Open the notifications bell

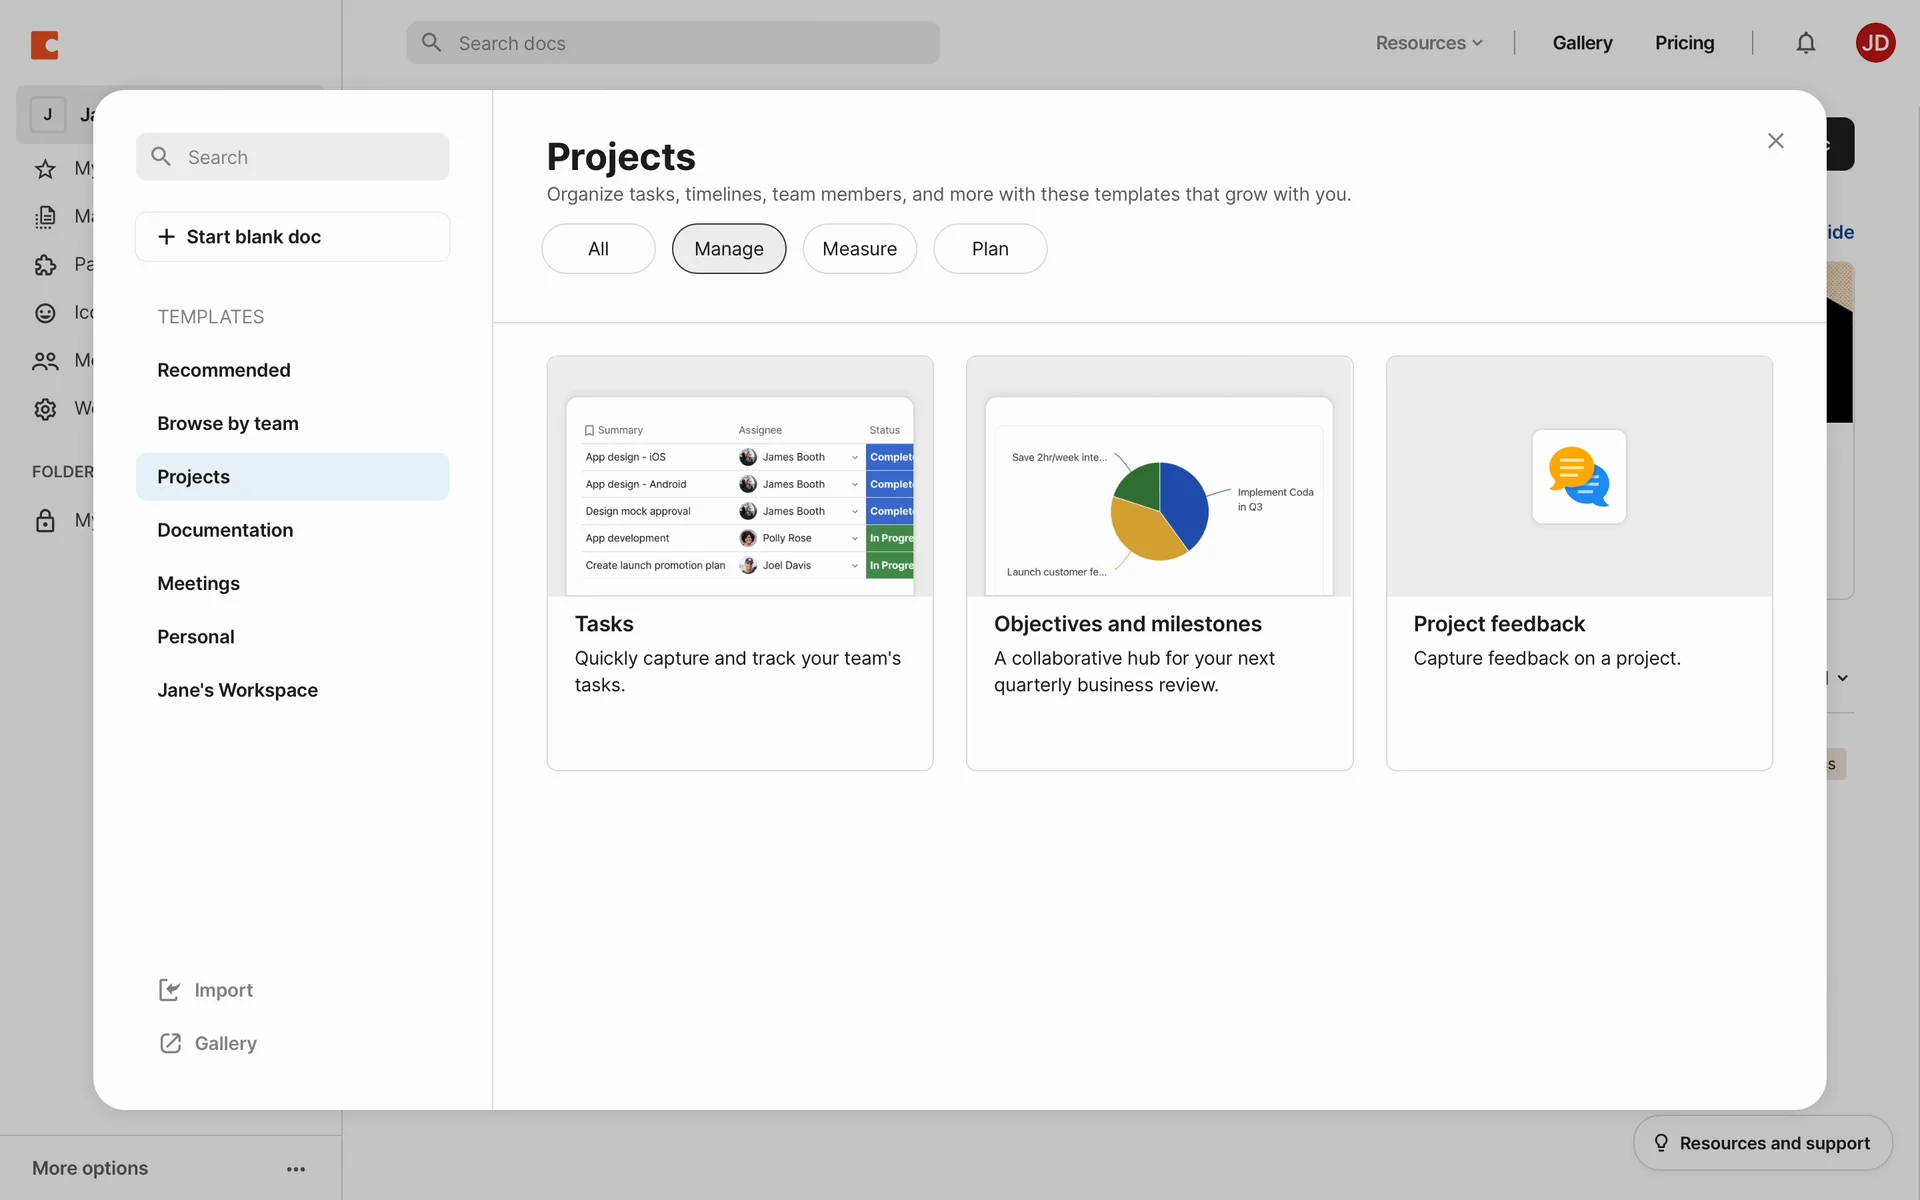point(1805,43)
